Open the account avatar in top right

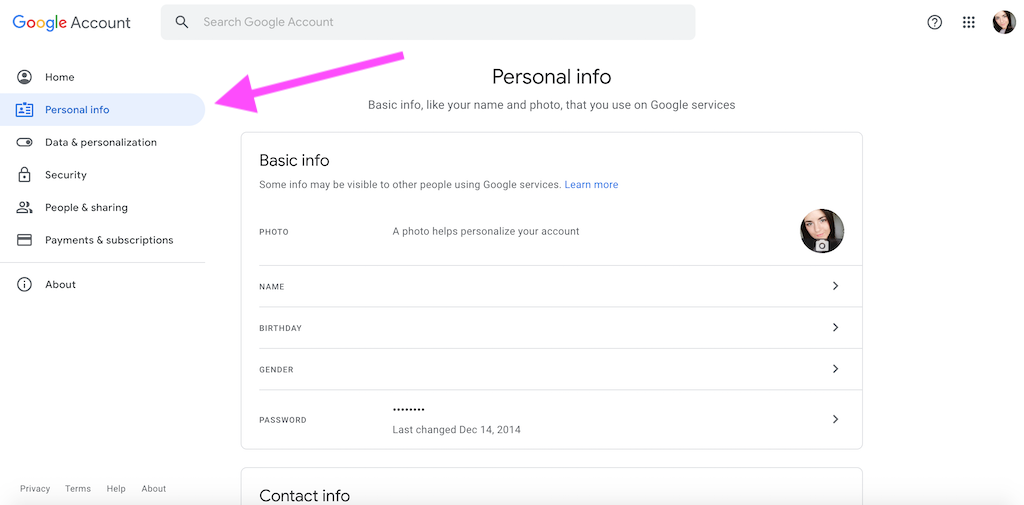[x=1004, y=22]
